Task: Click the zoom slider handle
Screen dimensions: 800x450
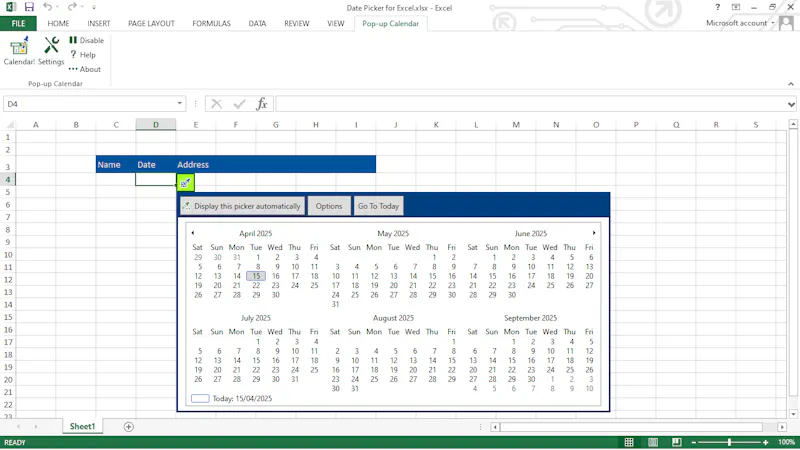Action: pos(730,442)
